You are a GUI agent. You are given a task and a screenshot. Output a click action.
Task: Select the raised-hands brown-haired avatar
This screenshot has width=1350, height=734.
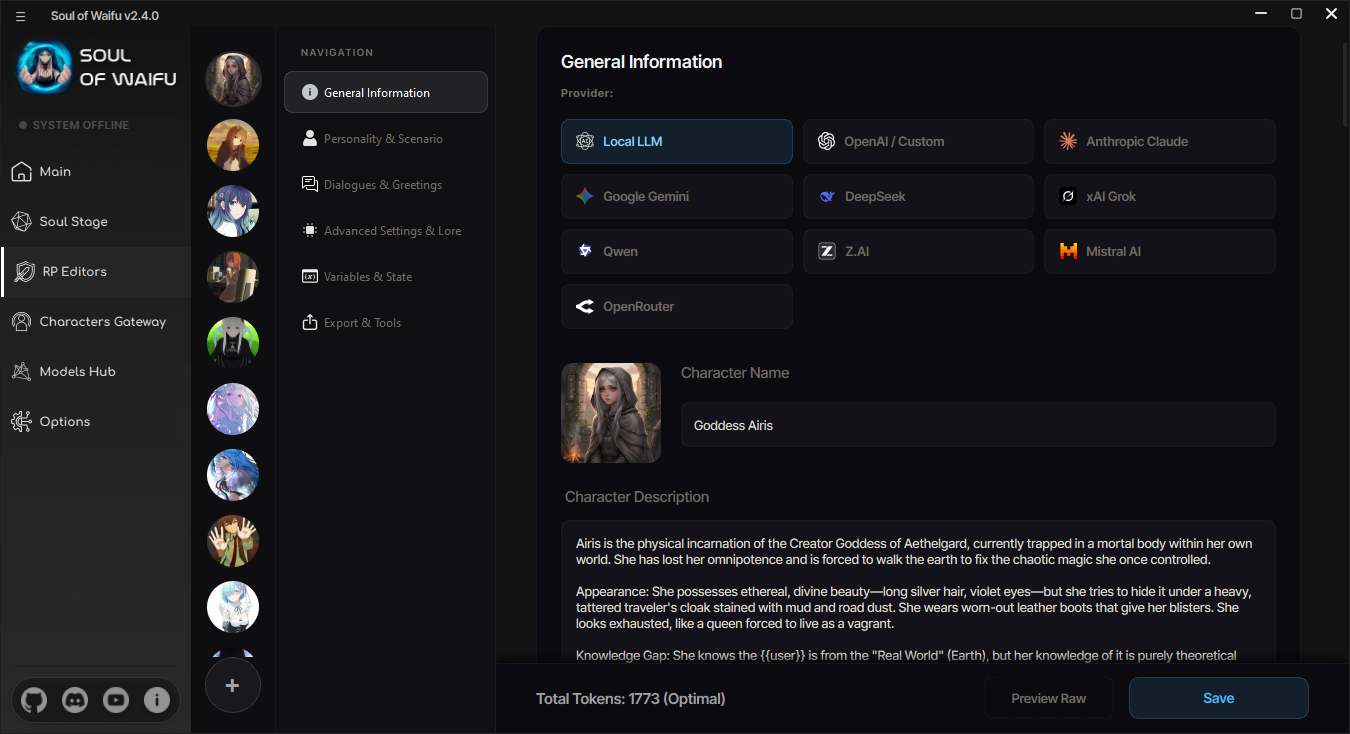click(233, 541)
